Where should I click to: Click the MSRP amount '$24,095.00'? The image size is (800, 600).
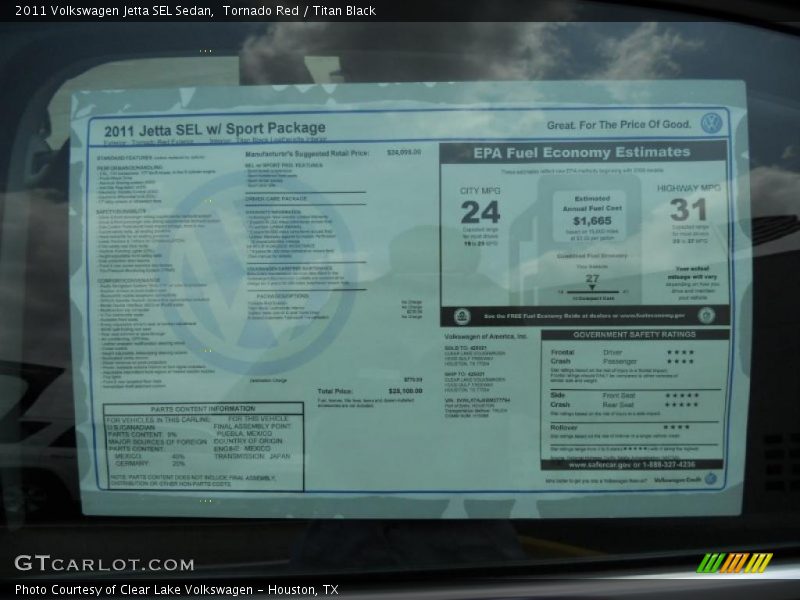404,152
